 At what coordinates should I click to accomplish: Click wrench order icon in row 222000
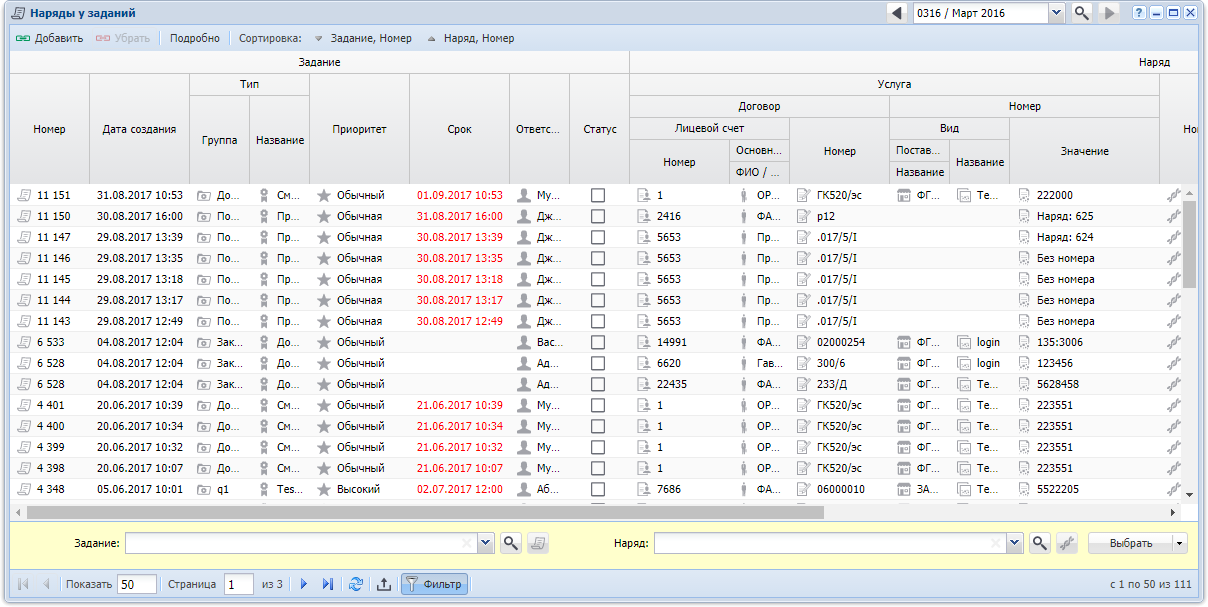[x=1174, y=195]
